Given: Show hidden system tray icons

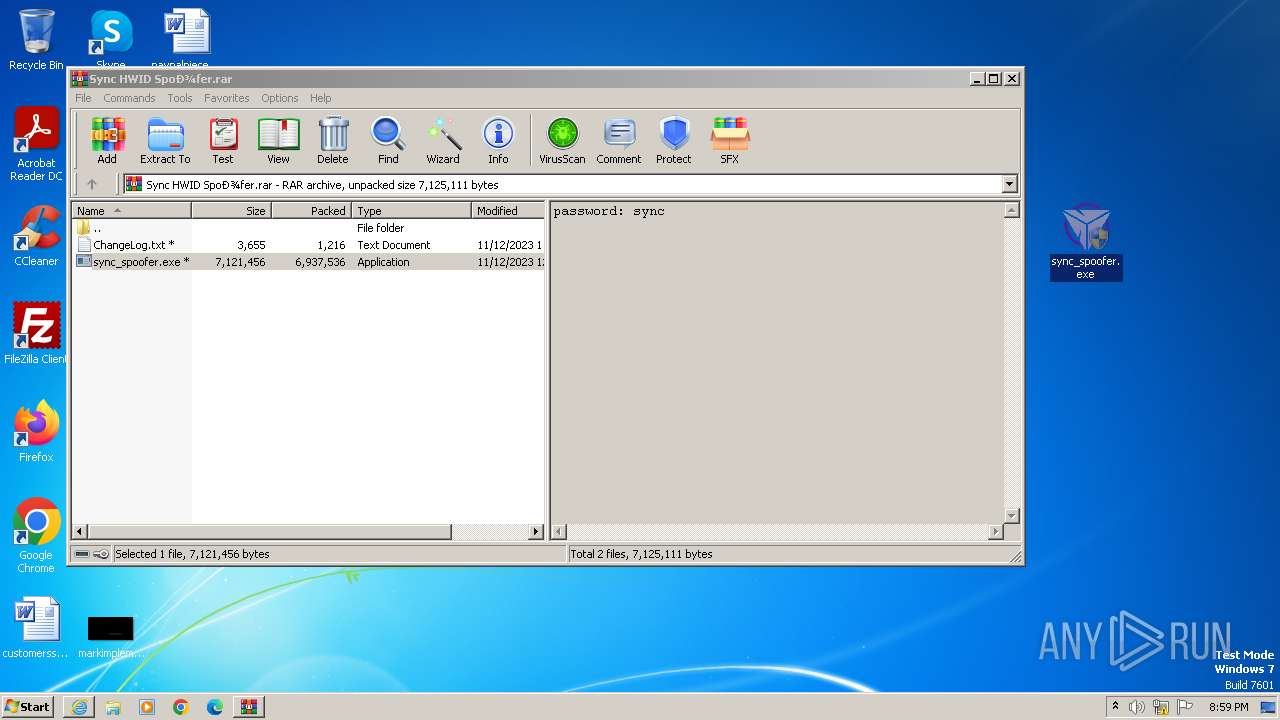Looking at the screenshot, I should [1115, 707].
